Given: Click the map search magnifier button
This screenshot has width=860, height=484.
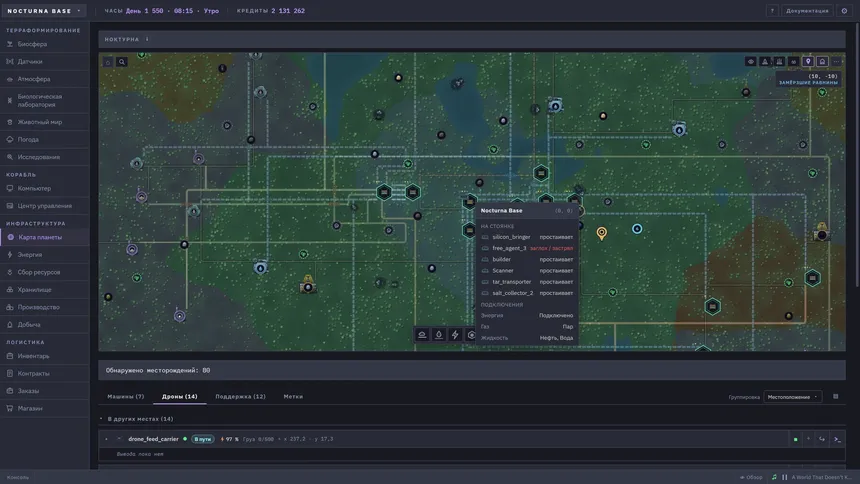Looking at the screenshot, I should tap(122, 62).
